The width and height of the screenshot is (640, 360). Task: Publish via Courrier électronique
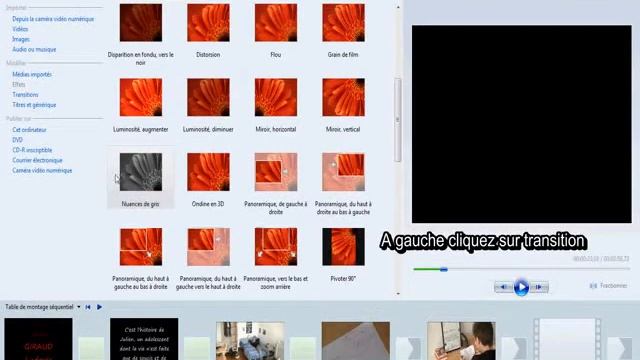pyautogui.click(x=37, y=160)
